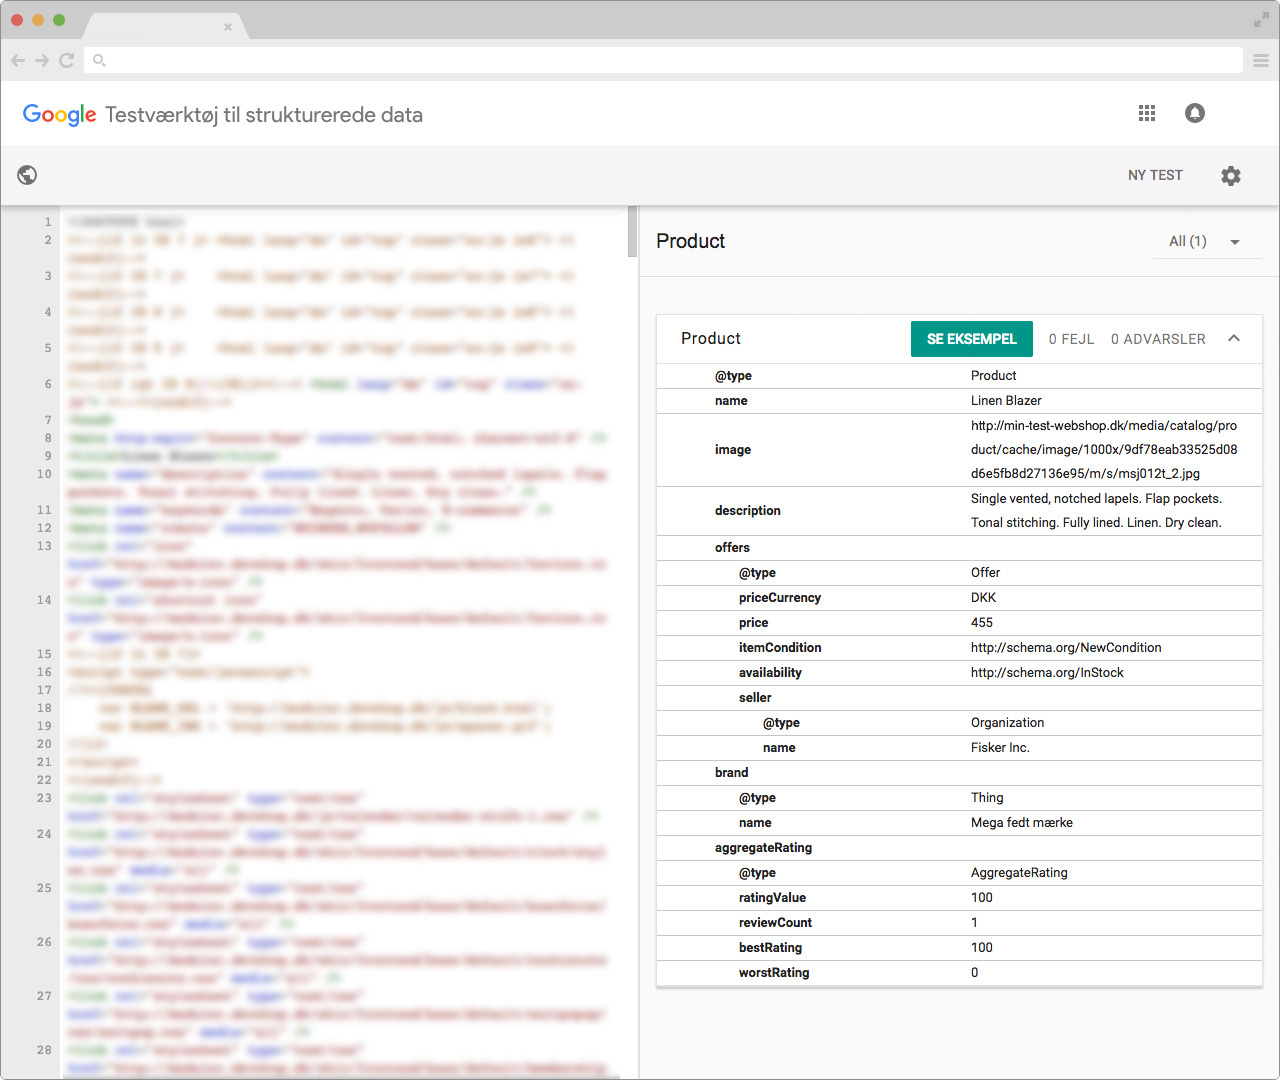Collapse the Product result card

tap(1234, 339)
